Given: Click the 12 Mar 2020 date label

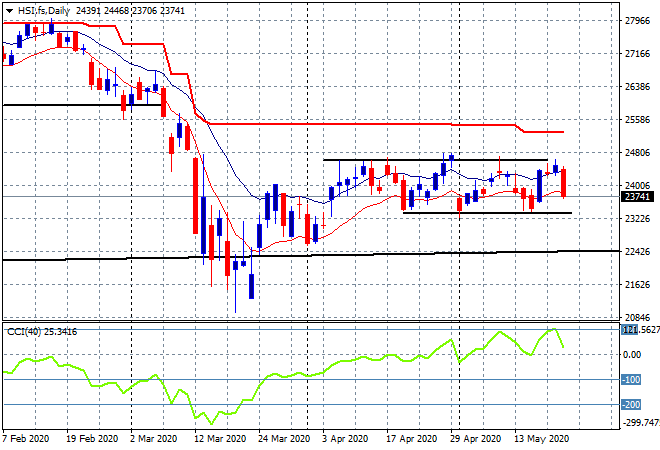Looking at the screenshot, I should (x=220, y=439).
